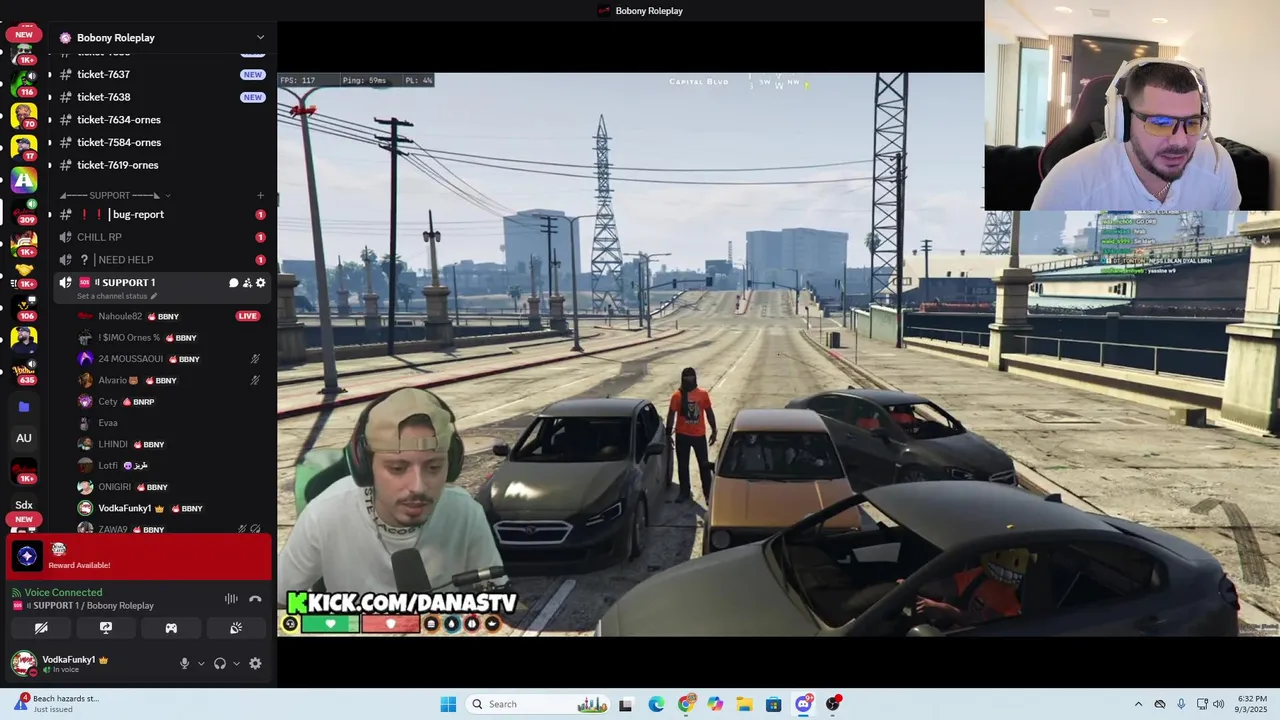Click the invite members icon on SUPPORT 1
The width and height of the screenshot is (1280, 720).
(x=247, y=283)
